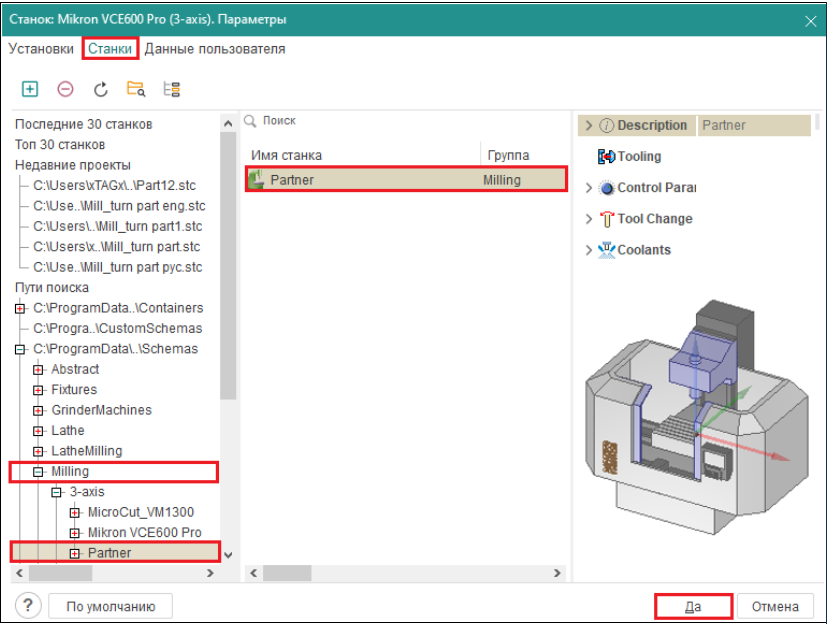Expand the Lathe folder in tree
Image resolution: width=831 pixels, height=626 pixels.
tap(38, 431)
